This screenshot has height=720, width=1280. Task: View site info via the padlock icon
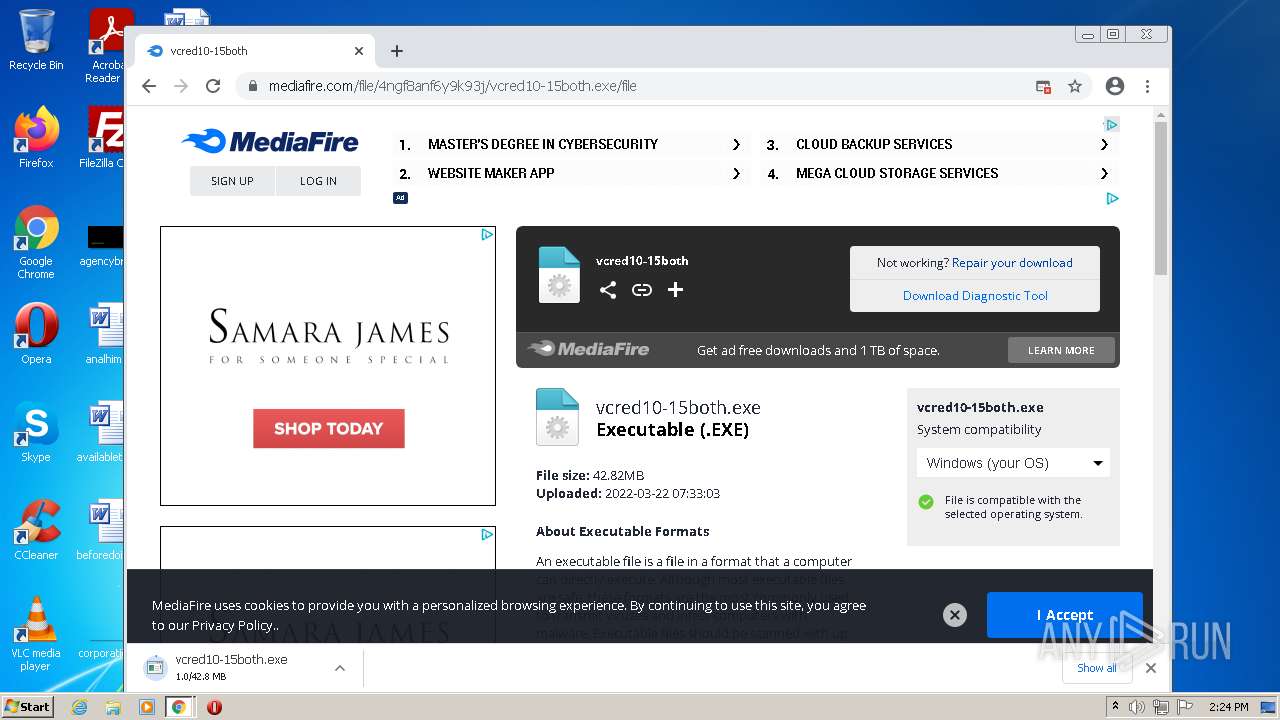253,86
